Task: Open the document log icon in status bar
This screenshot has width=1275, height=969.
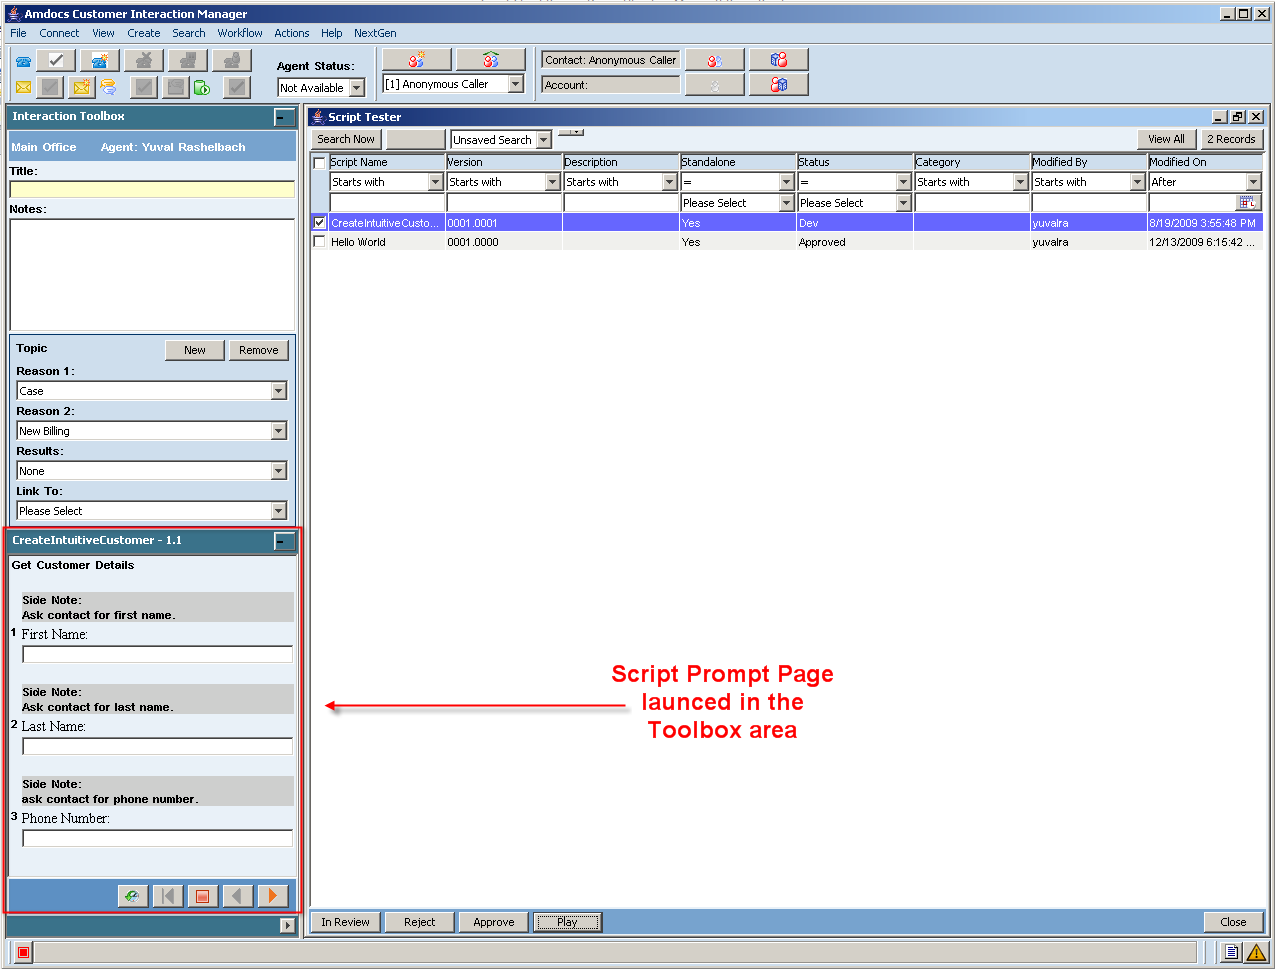Action: 1232,952
